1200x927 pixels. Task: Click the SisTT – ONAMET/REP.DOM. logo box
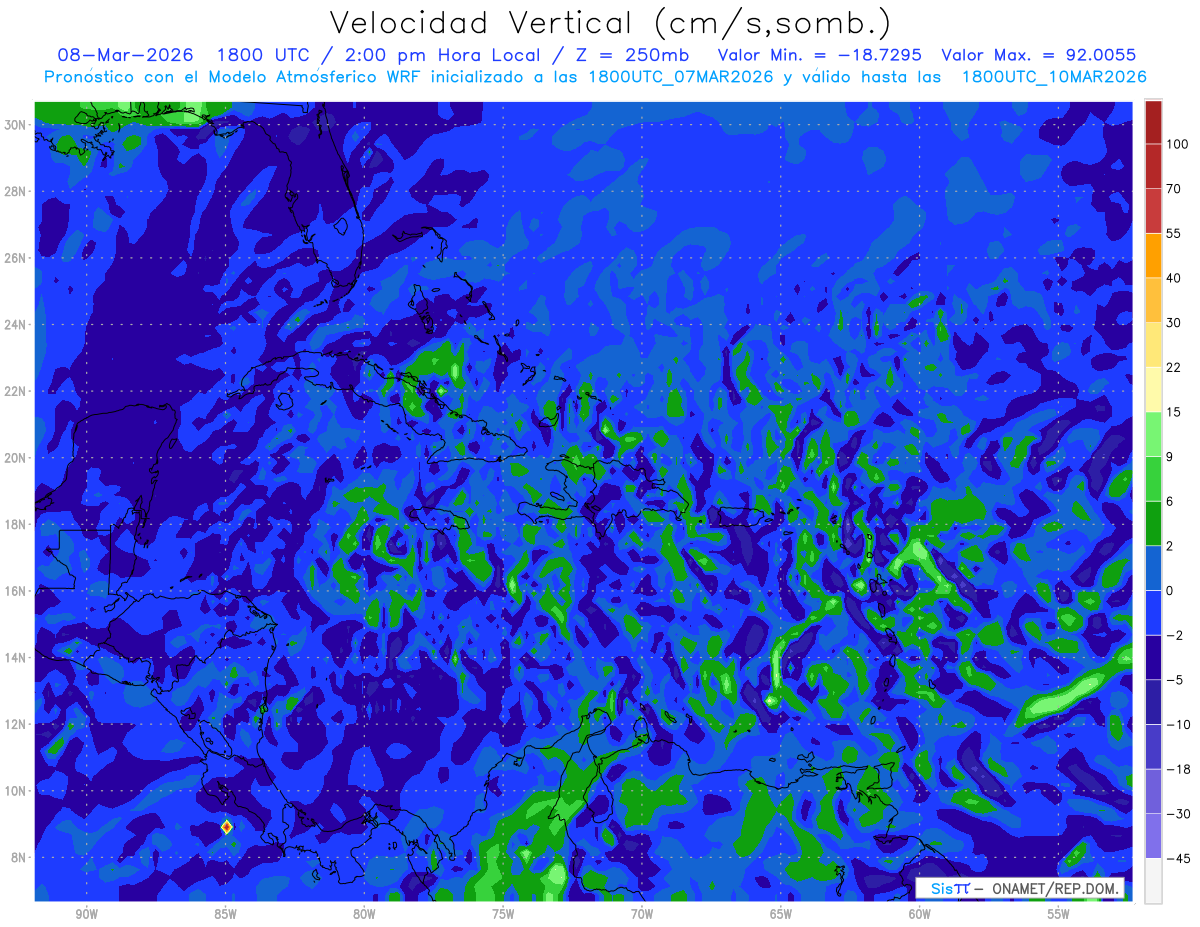coord(1020,888)
